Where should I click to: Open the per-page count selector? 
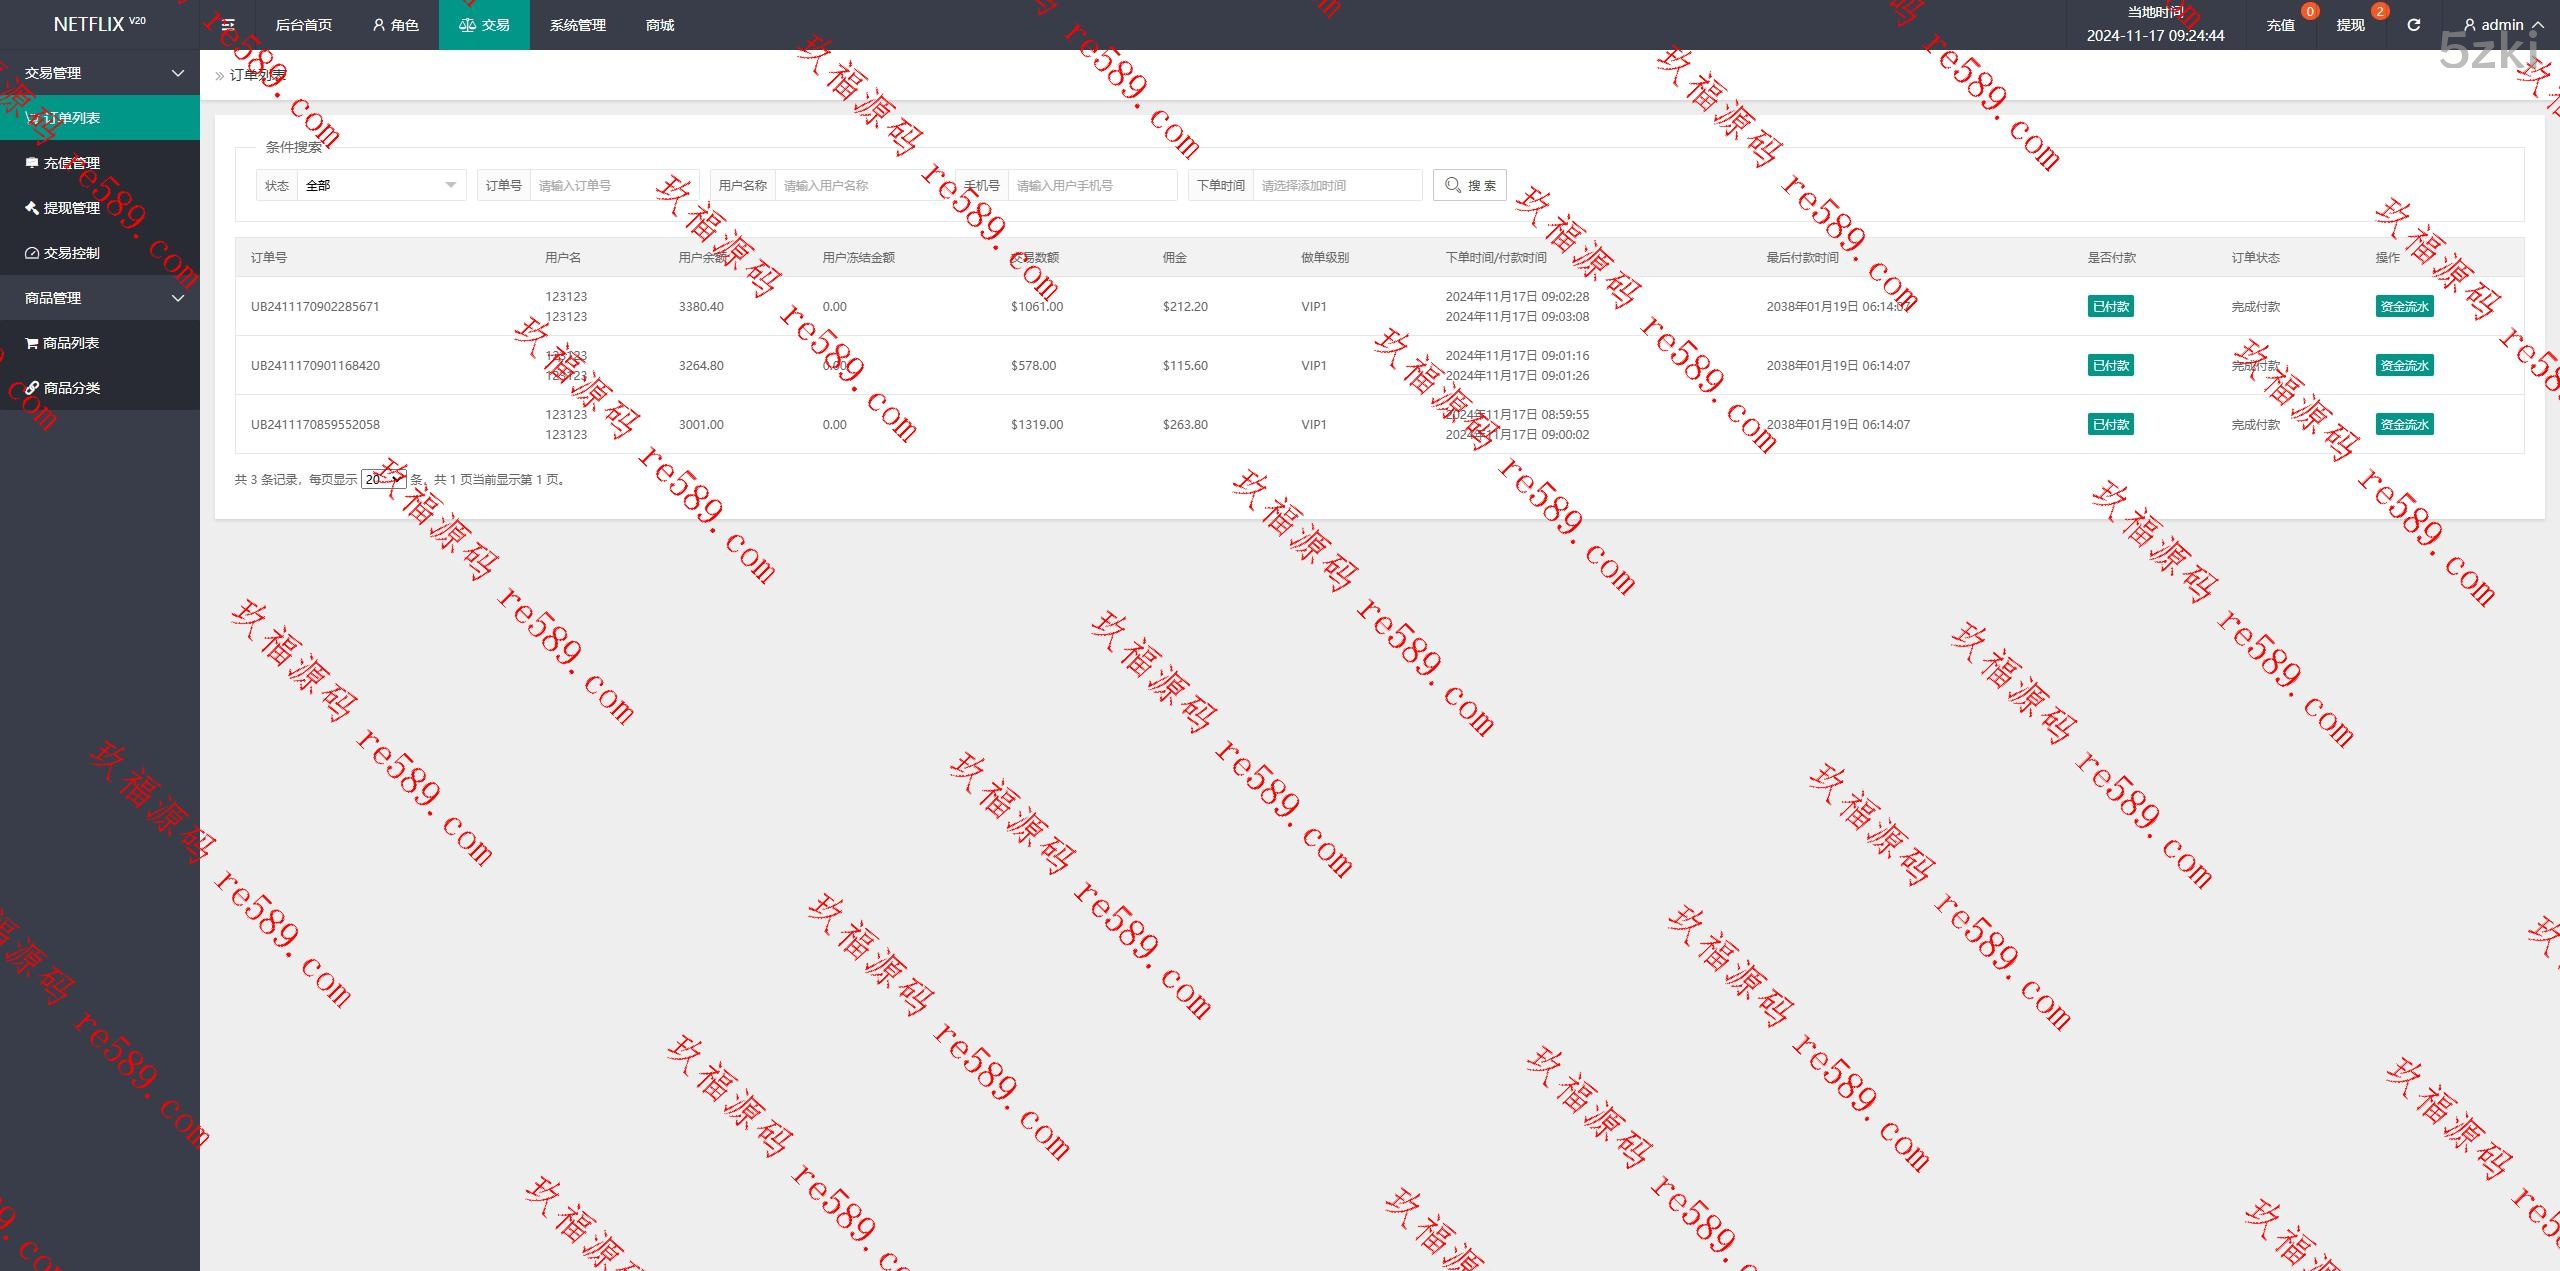click(x=383, y=480)
